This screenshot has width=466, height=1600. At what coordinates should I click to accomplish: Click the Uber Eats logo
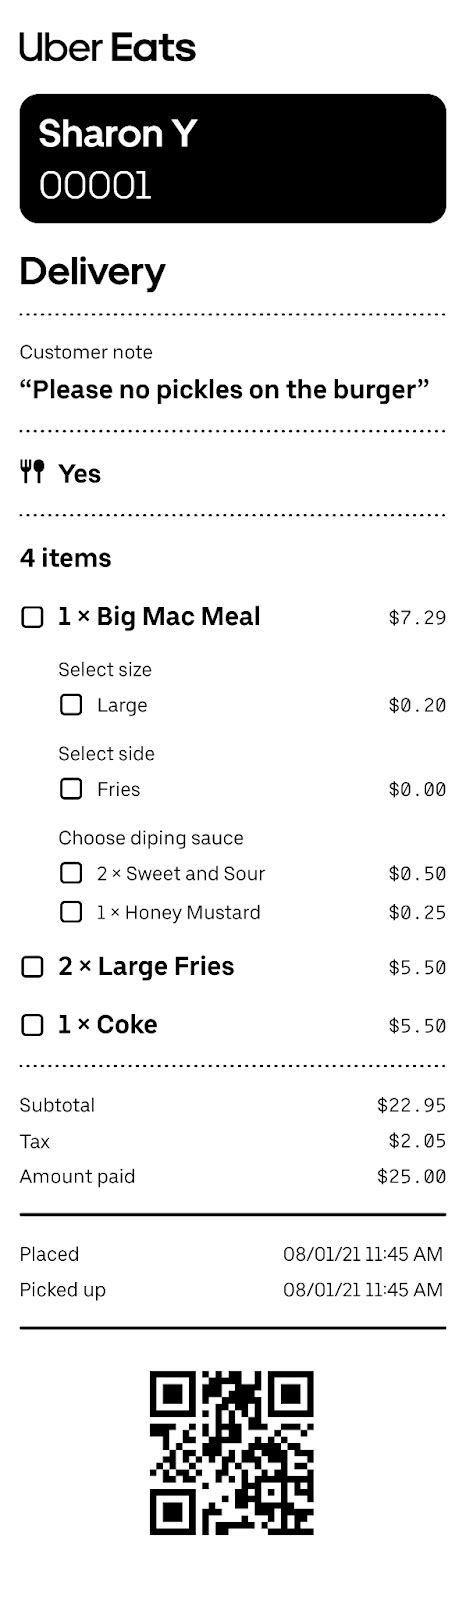point(108,47)
